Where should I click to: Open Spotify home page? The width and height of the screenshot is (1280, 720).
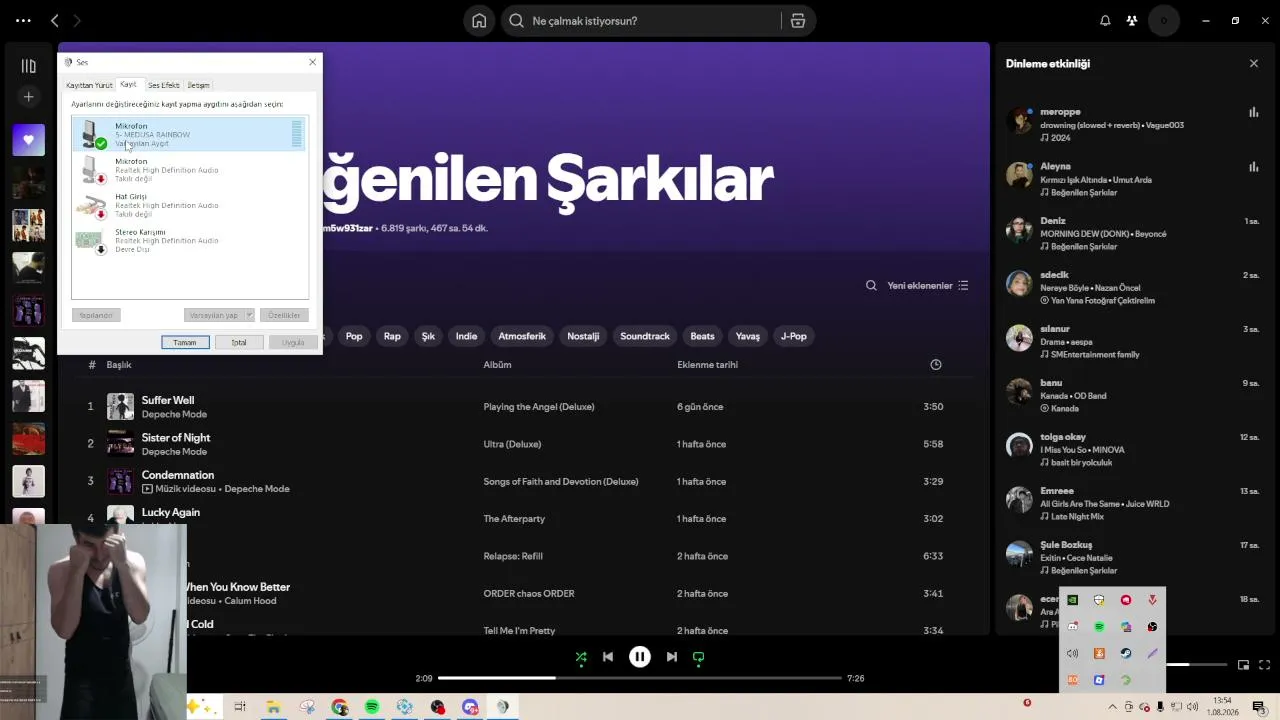(479, 21)
